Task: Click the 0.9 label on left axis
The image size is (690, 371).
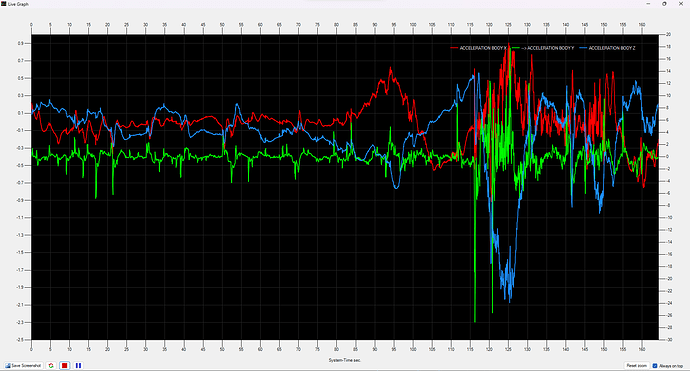Action: click(x=21, y=43)
